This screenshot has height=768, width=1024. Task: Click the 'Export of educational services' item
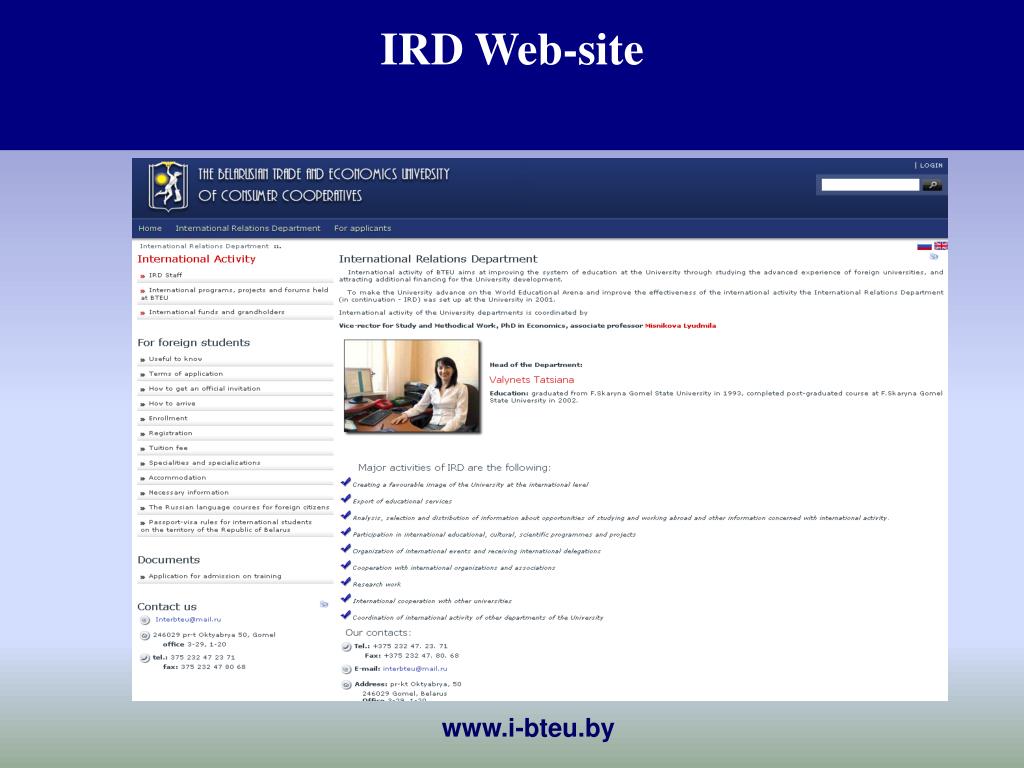click(x=402, y=501)
